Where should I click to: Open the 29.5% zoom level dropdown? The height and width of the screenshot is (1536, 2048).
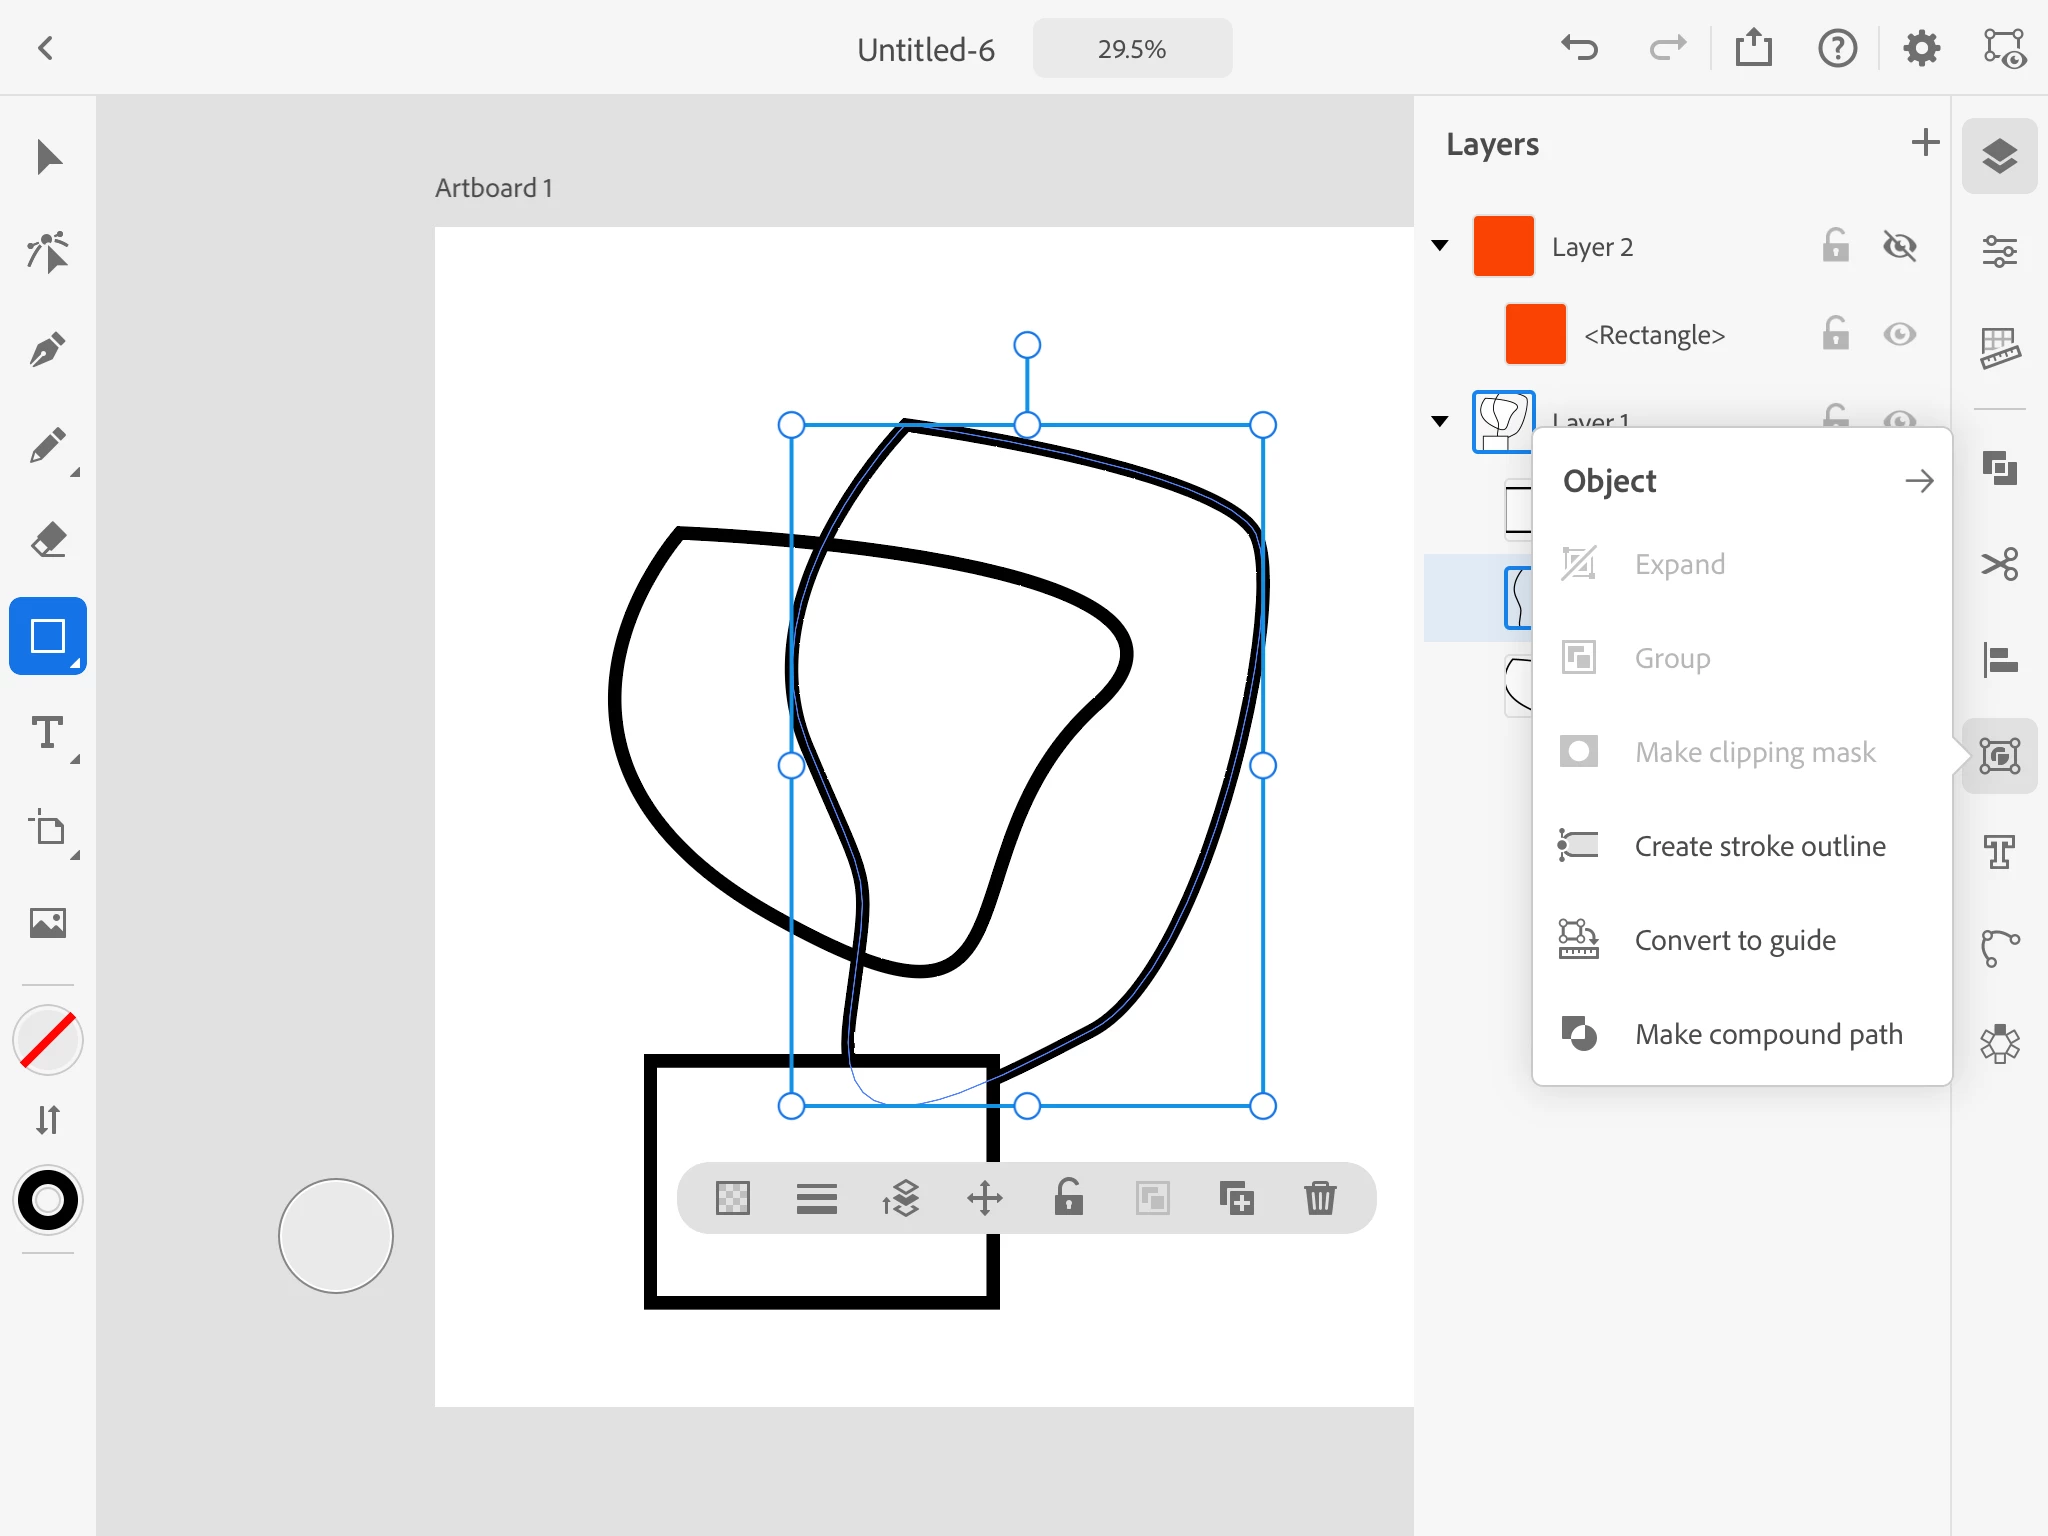(1132, 49)
